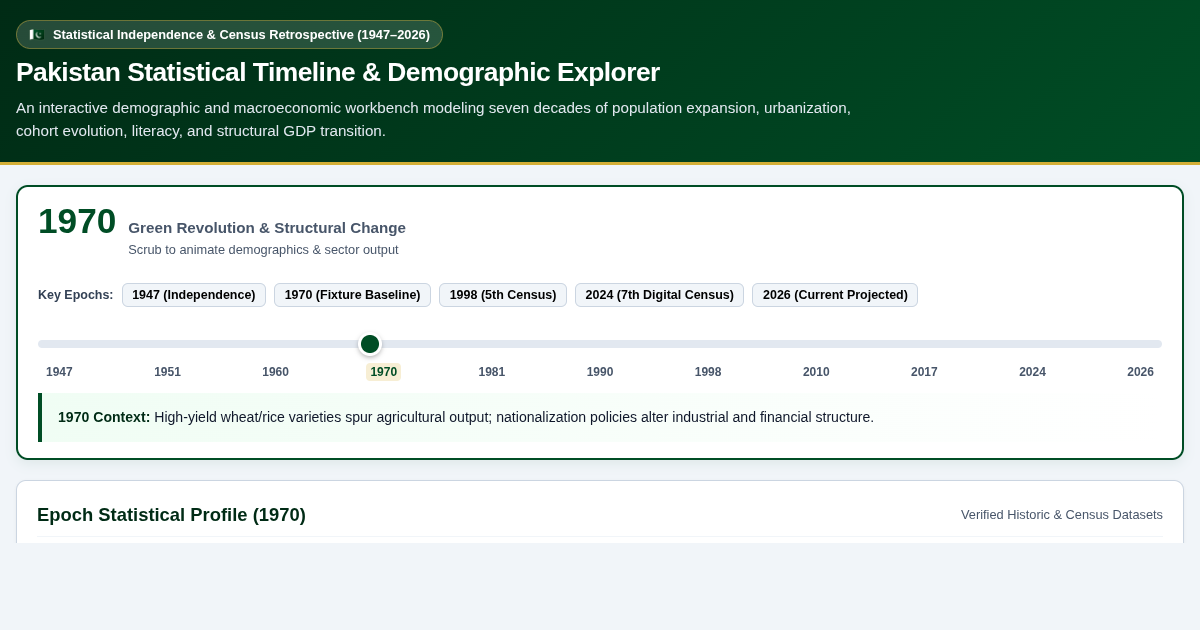Click the 1998 tick label on timeline
This screenshot has height=630, width=1200.
[x=708, y=372]
